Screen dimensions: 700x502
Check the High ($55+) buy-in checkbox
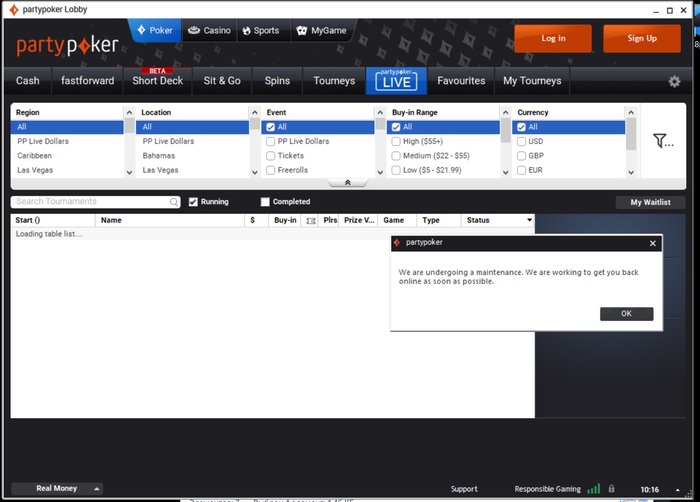coord(396,142)
